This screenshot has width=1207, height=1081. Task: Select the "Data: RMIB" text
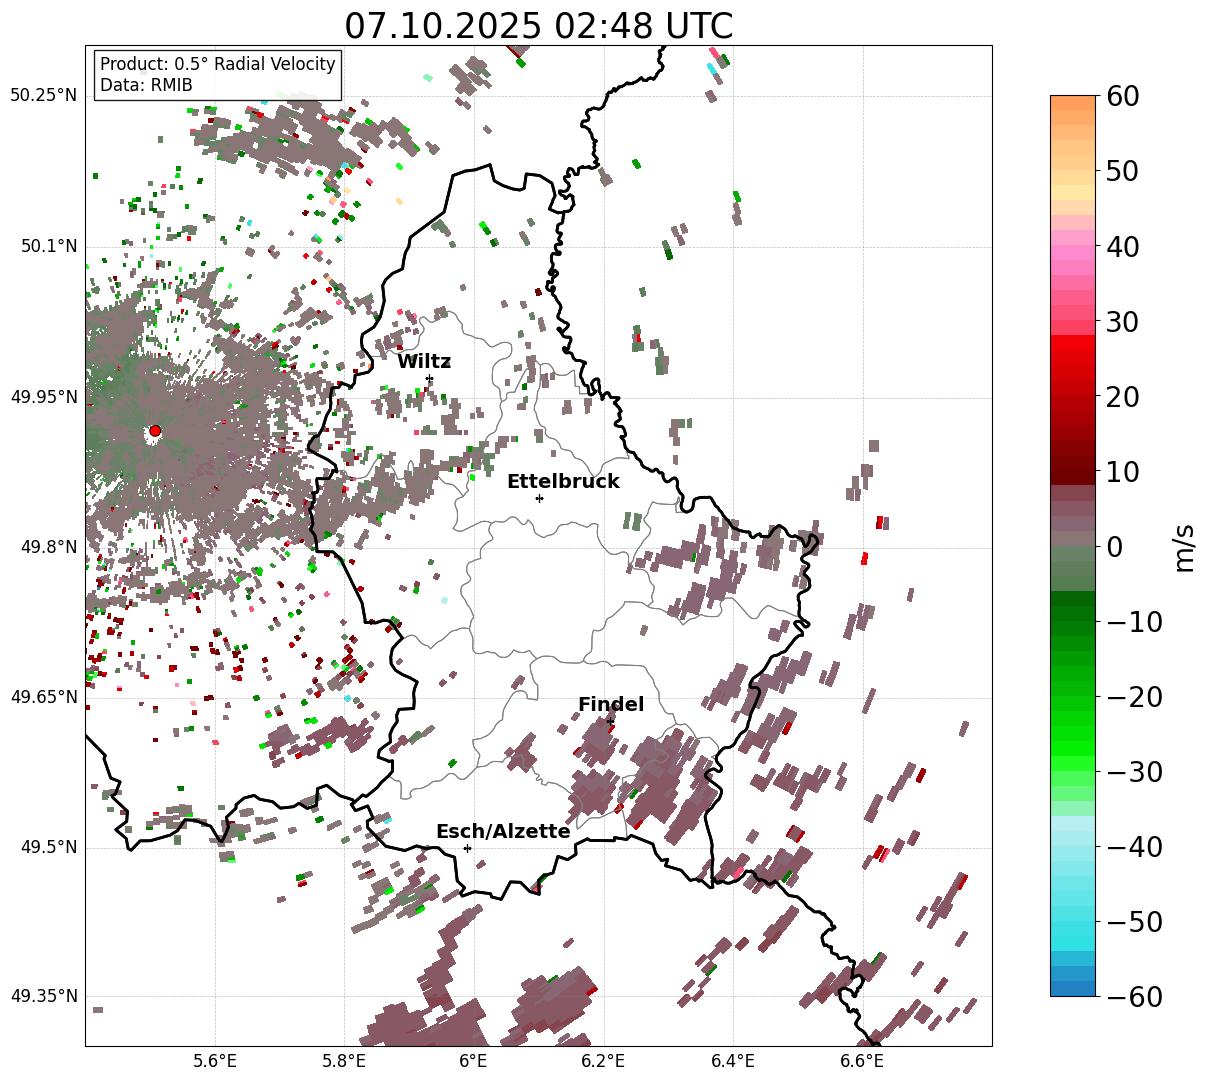146,85
